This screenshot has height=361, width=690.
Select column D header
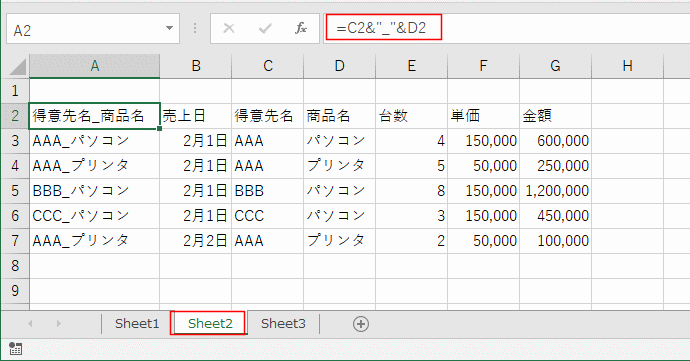[x=339, y=66]
